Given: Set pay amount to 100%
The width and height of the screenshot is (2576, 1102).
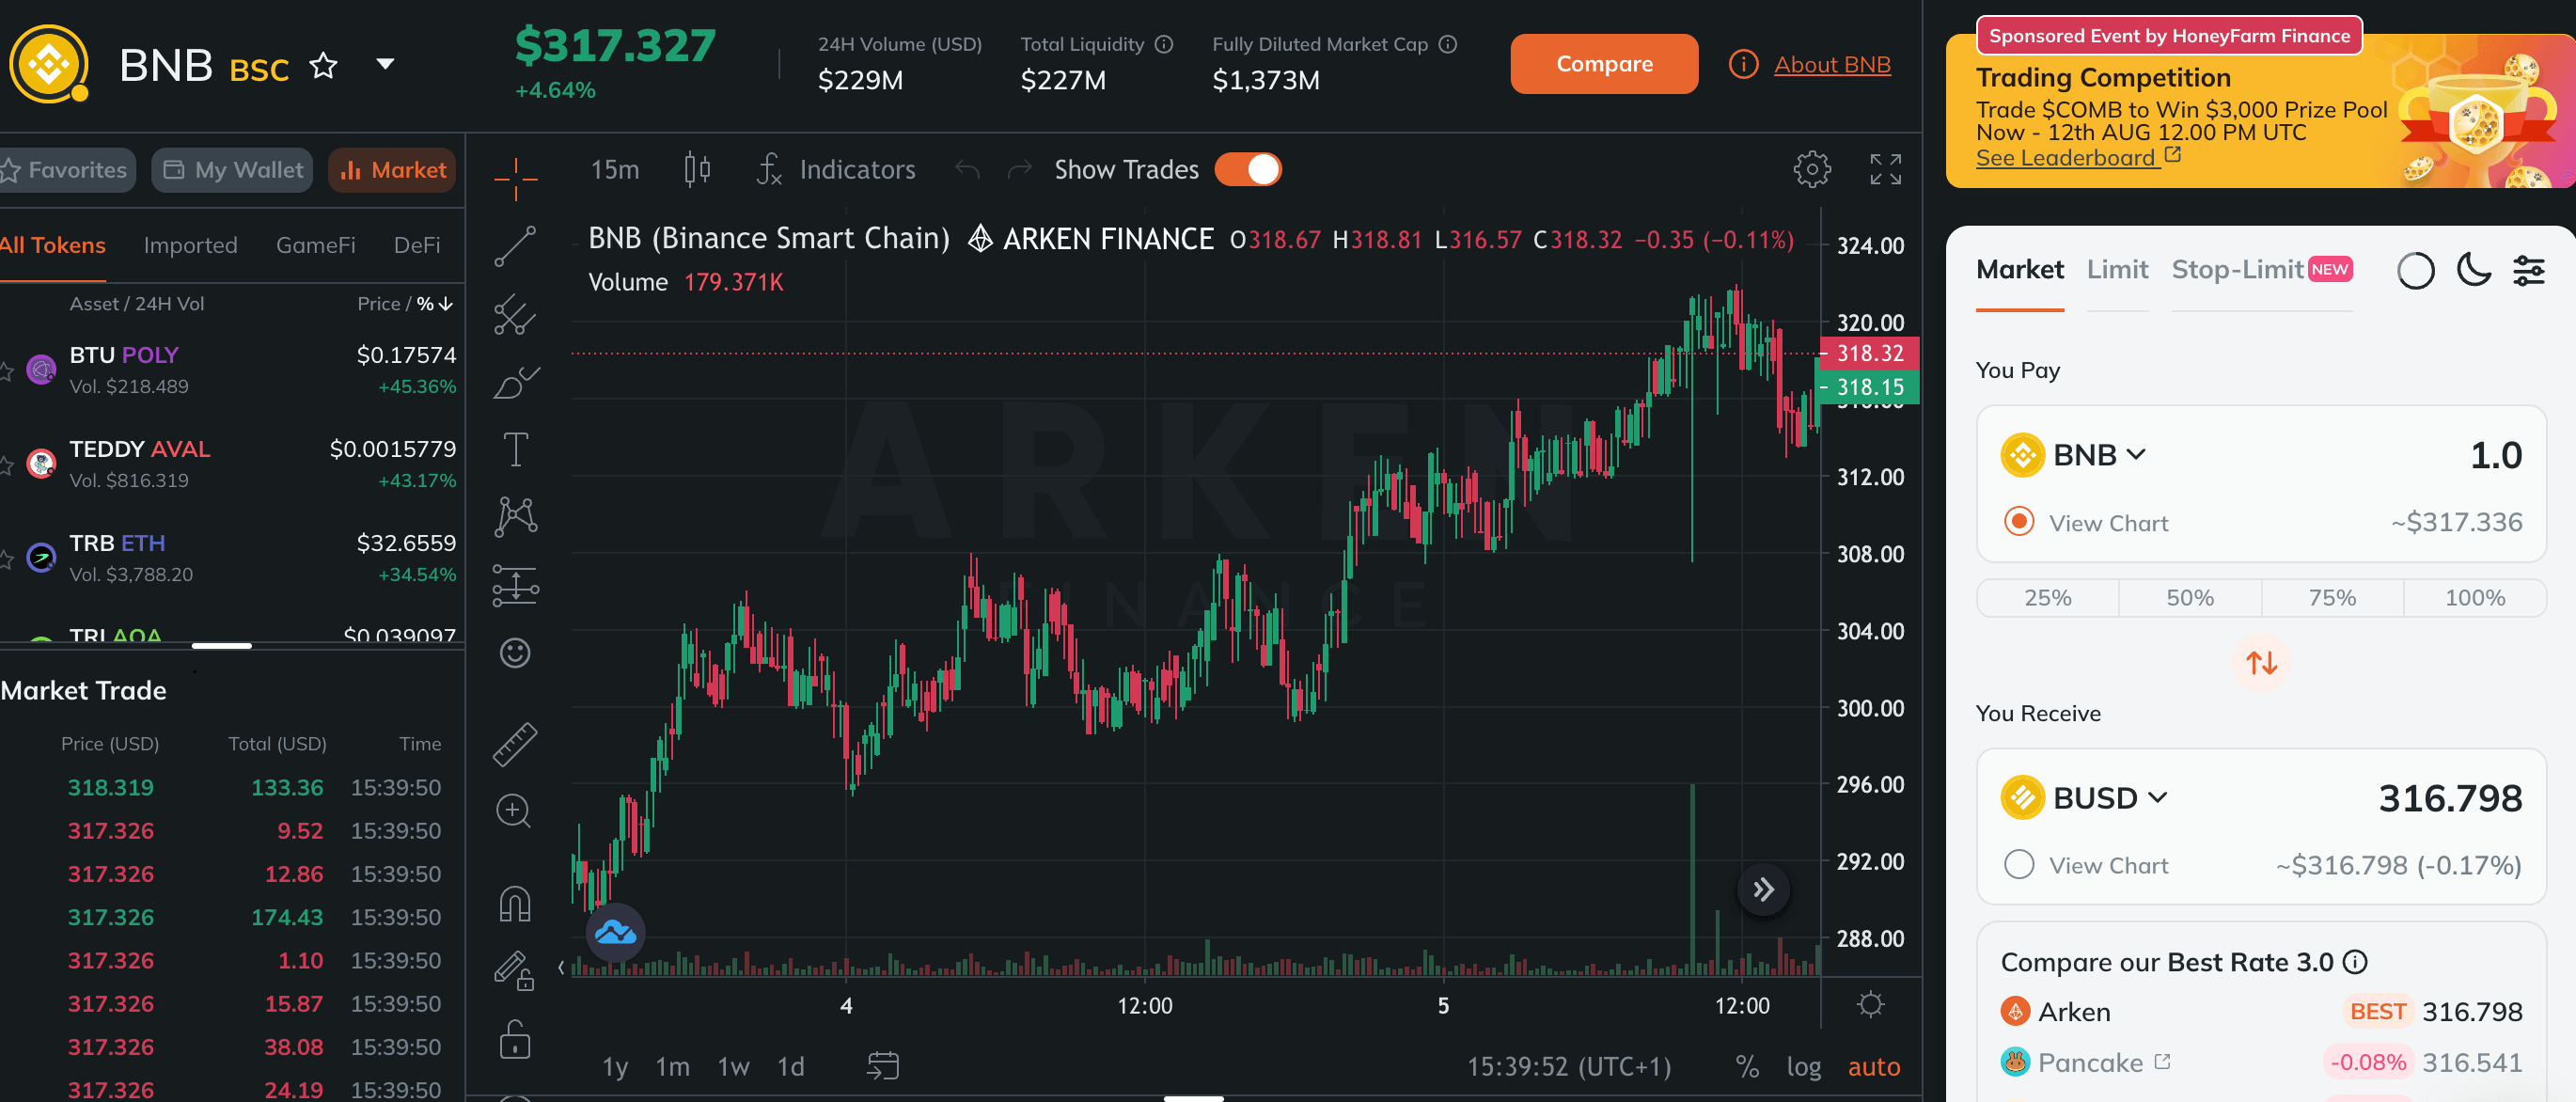Looking at the screenshot, I should pyautogui.click(x=2474, y=597).
